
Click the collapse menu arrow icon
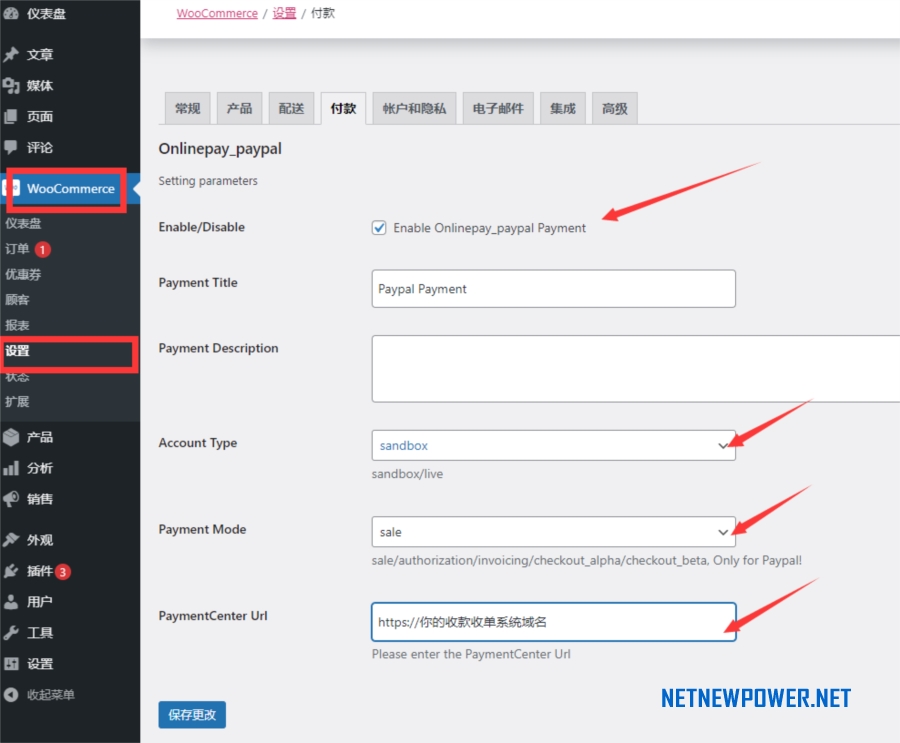[11, 695]
